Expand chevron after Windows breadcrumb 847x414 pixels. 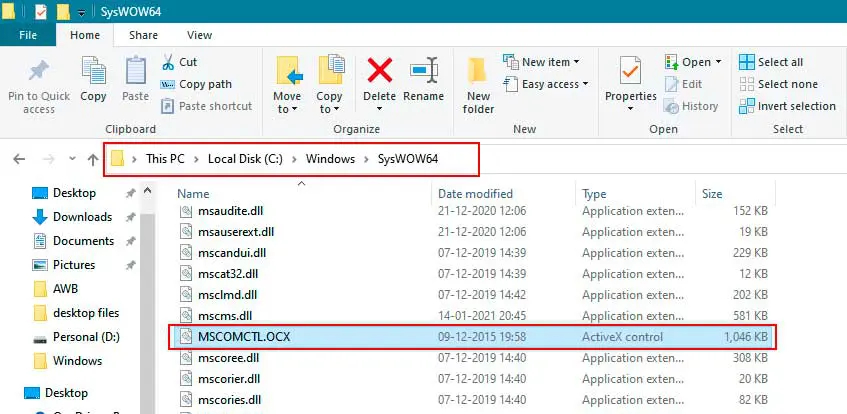(x=367, y=159)
